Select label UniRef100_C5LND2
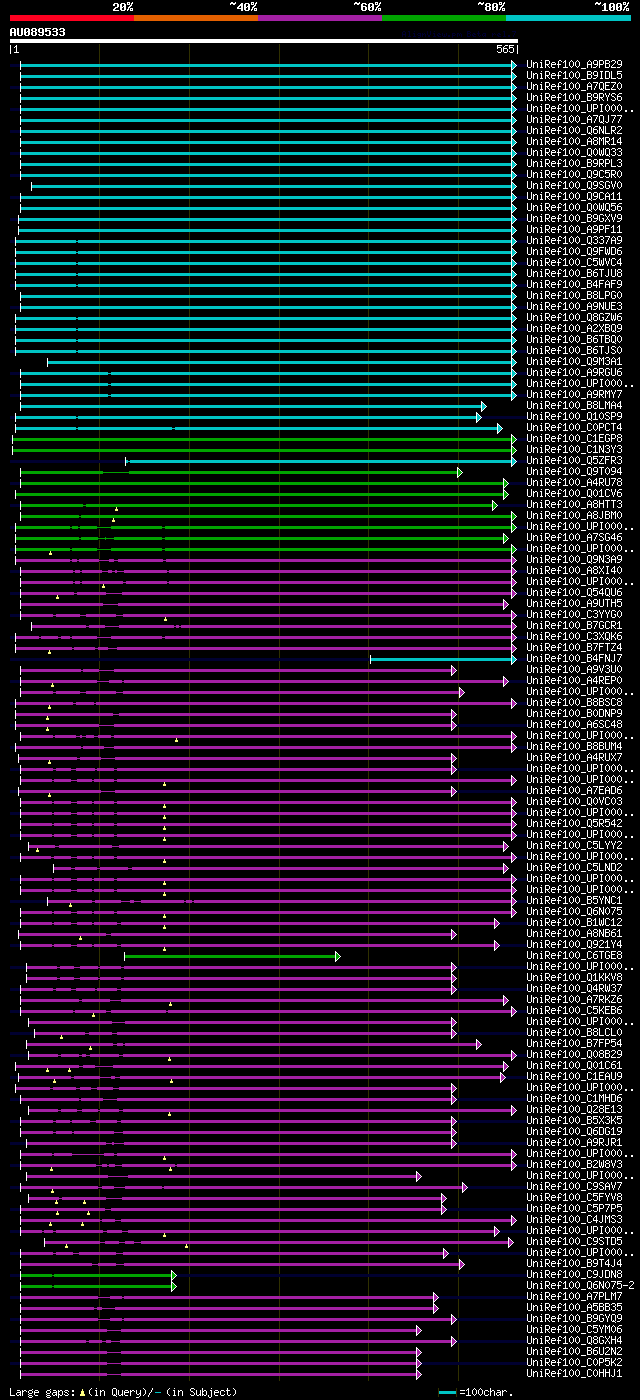Screen dimensions: 640x1400 (574, 867)
